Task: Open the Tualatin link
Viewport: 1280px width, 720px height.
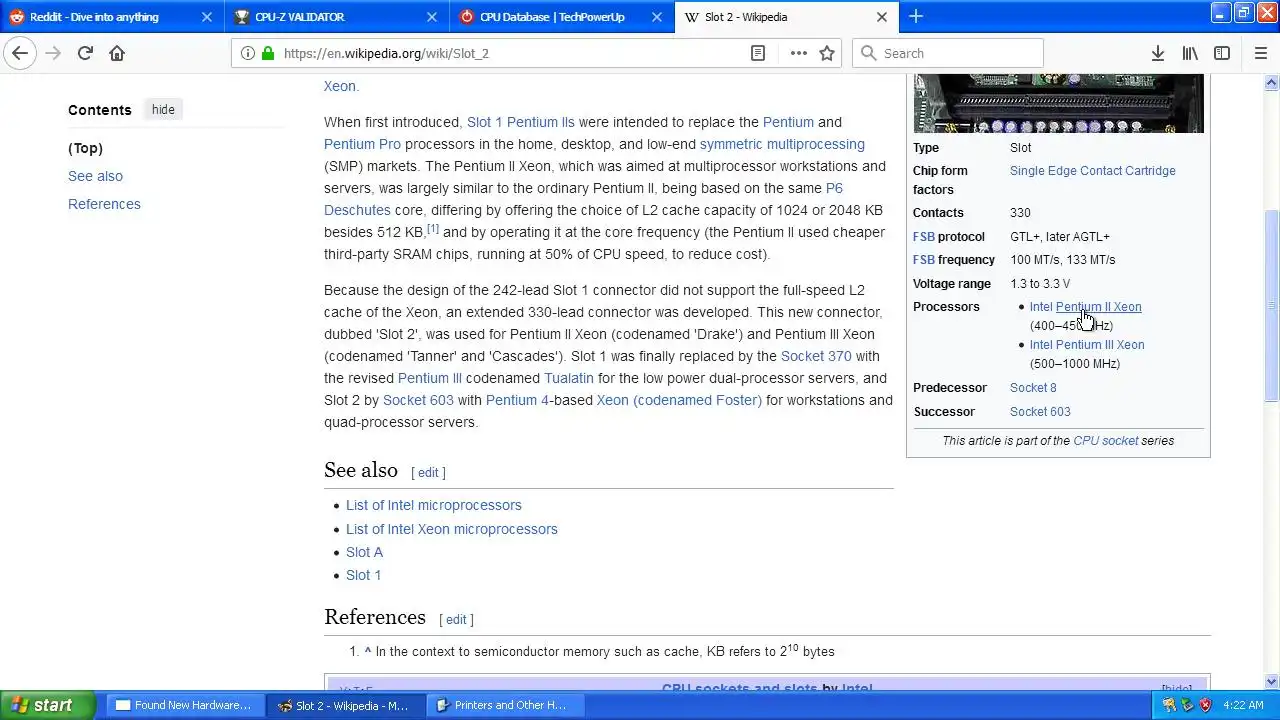Action: tap(568, 378)
